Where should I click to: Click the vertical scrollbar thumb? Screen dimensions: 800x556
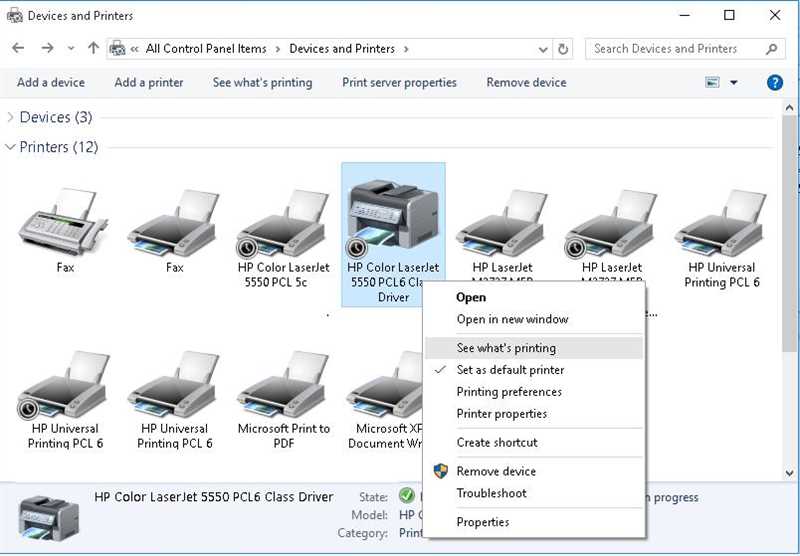(789, 234)
